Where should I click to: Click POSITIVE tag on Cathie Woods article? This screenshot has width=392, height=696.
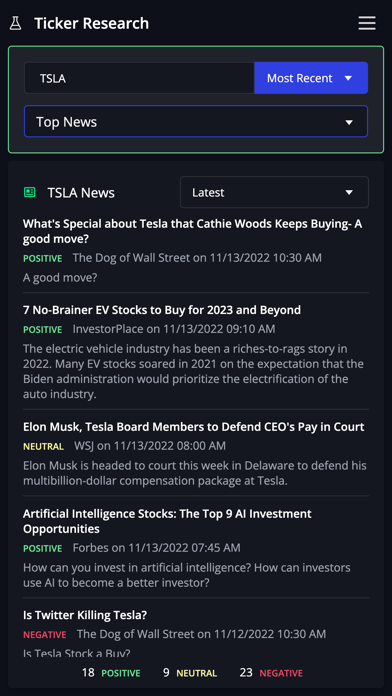[43, 258]
